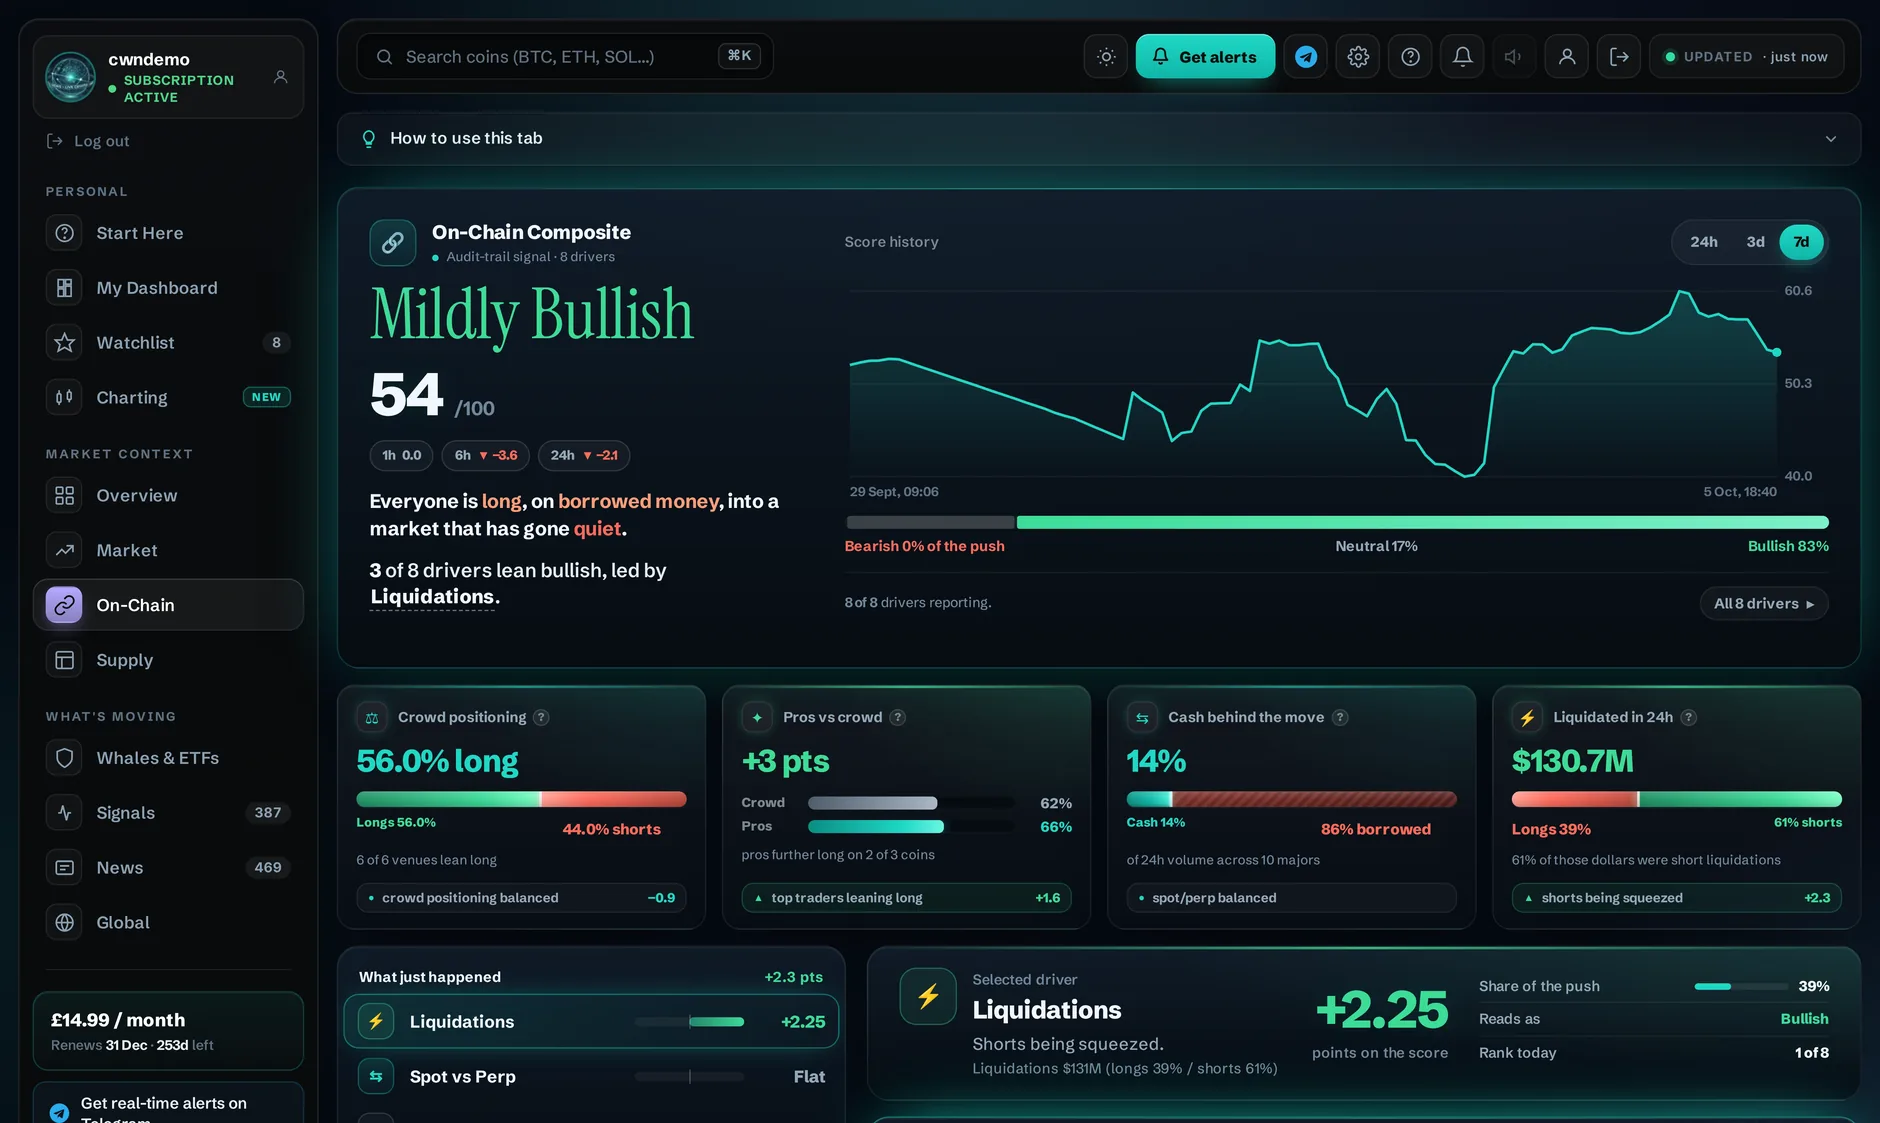The image size is (1880, 1123).
Task: Open the notifications bell icon
Action: [1462, 57]
